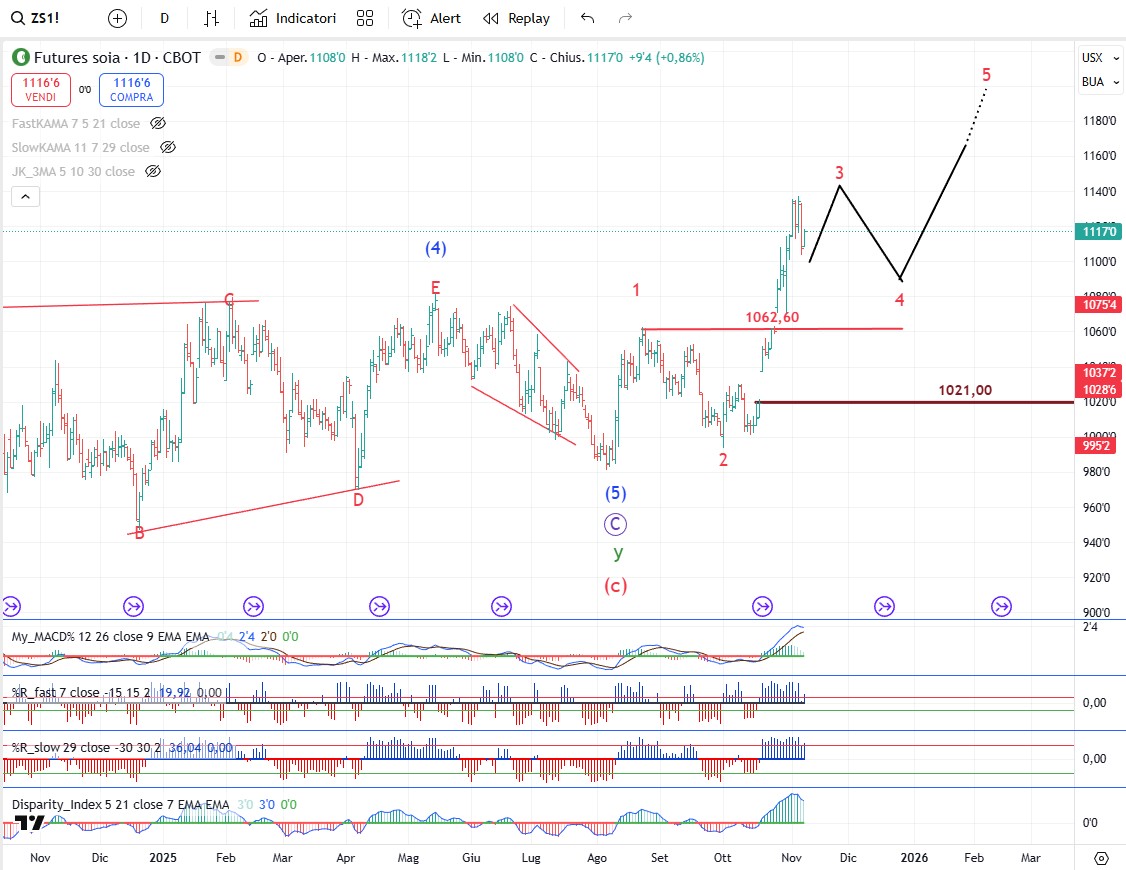Click the green symbol logo icon

(x=21, y=57)
